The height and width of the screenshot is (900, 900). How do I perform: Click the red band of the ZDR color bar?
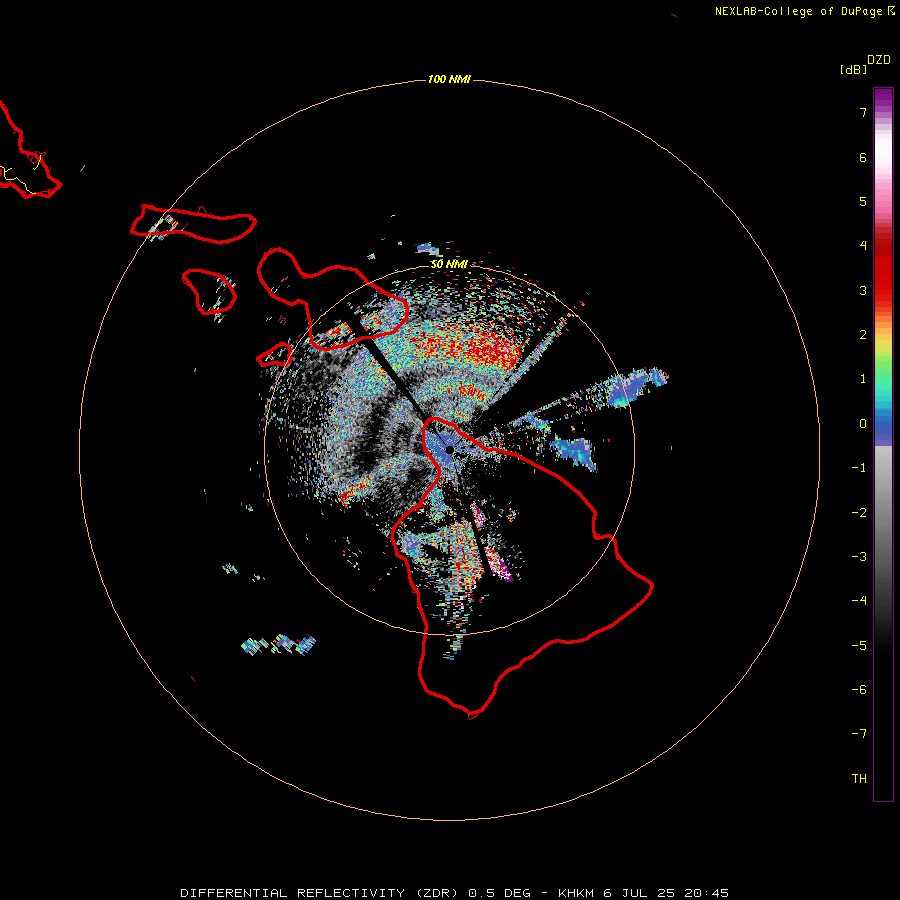(x=883, y=270)
